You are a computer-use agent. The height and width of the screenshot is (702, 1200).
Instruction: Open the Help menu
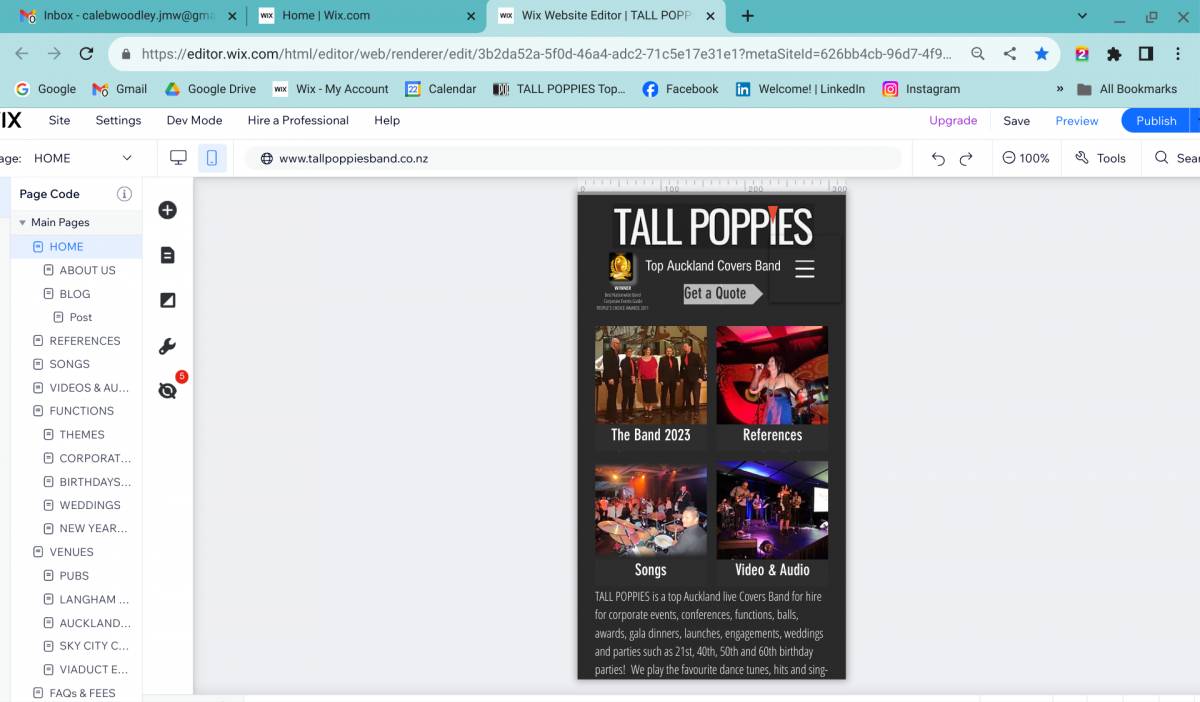click(387, 120)
